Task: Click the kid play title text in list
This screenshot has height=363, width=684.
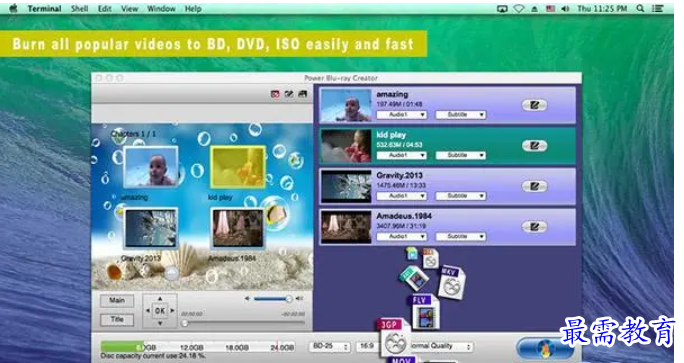Action: tap(391, 135)
